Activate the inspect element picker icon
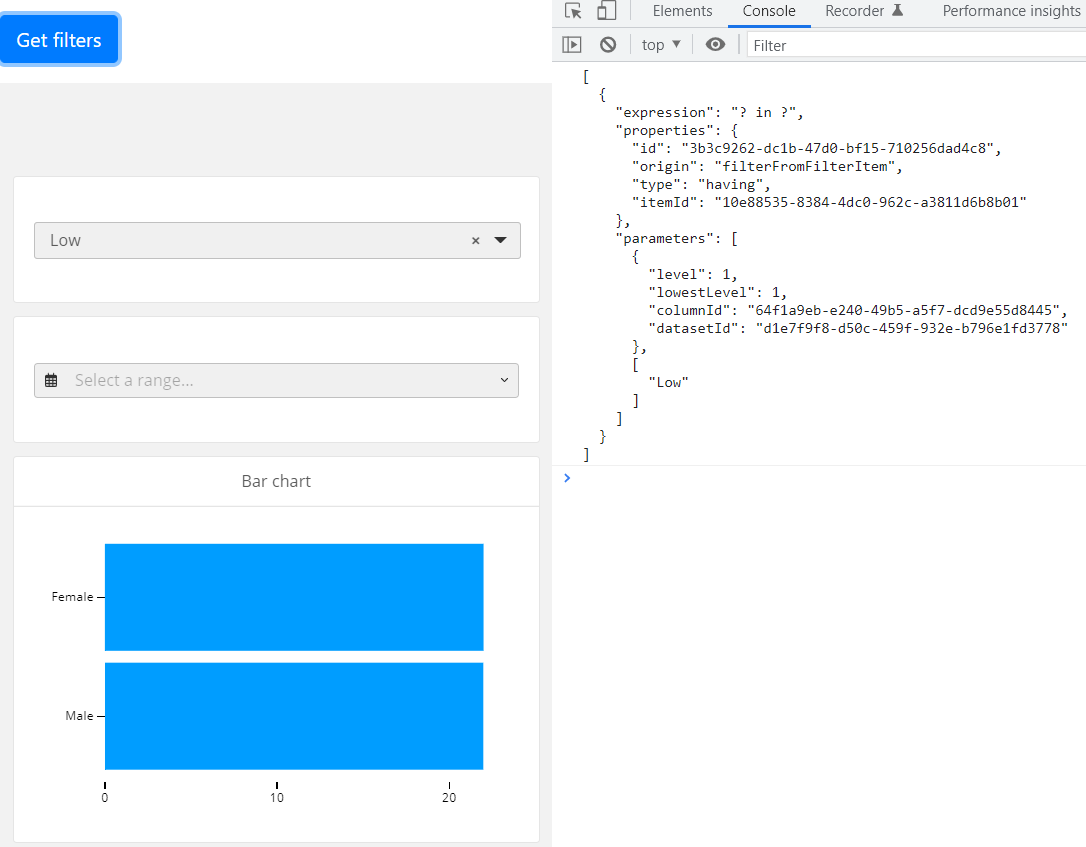The height and width of the screenshot is (847, 1086). coord(573,12)
